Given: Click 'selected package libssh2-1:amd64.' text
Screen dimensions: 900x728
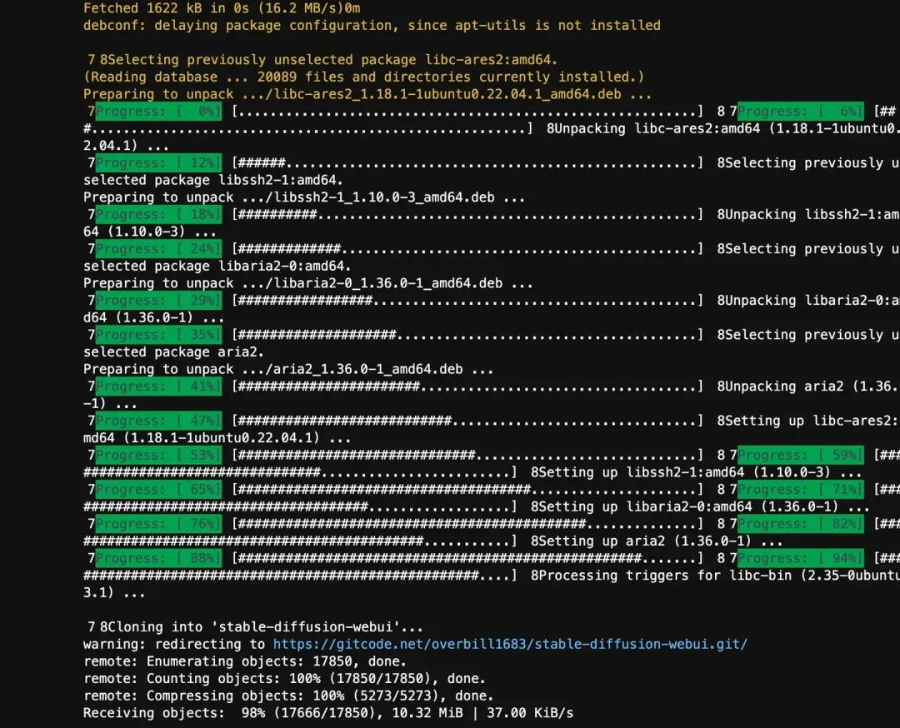Looking at the screenshot, I should pyautogui.click(x=213, y=180).
